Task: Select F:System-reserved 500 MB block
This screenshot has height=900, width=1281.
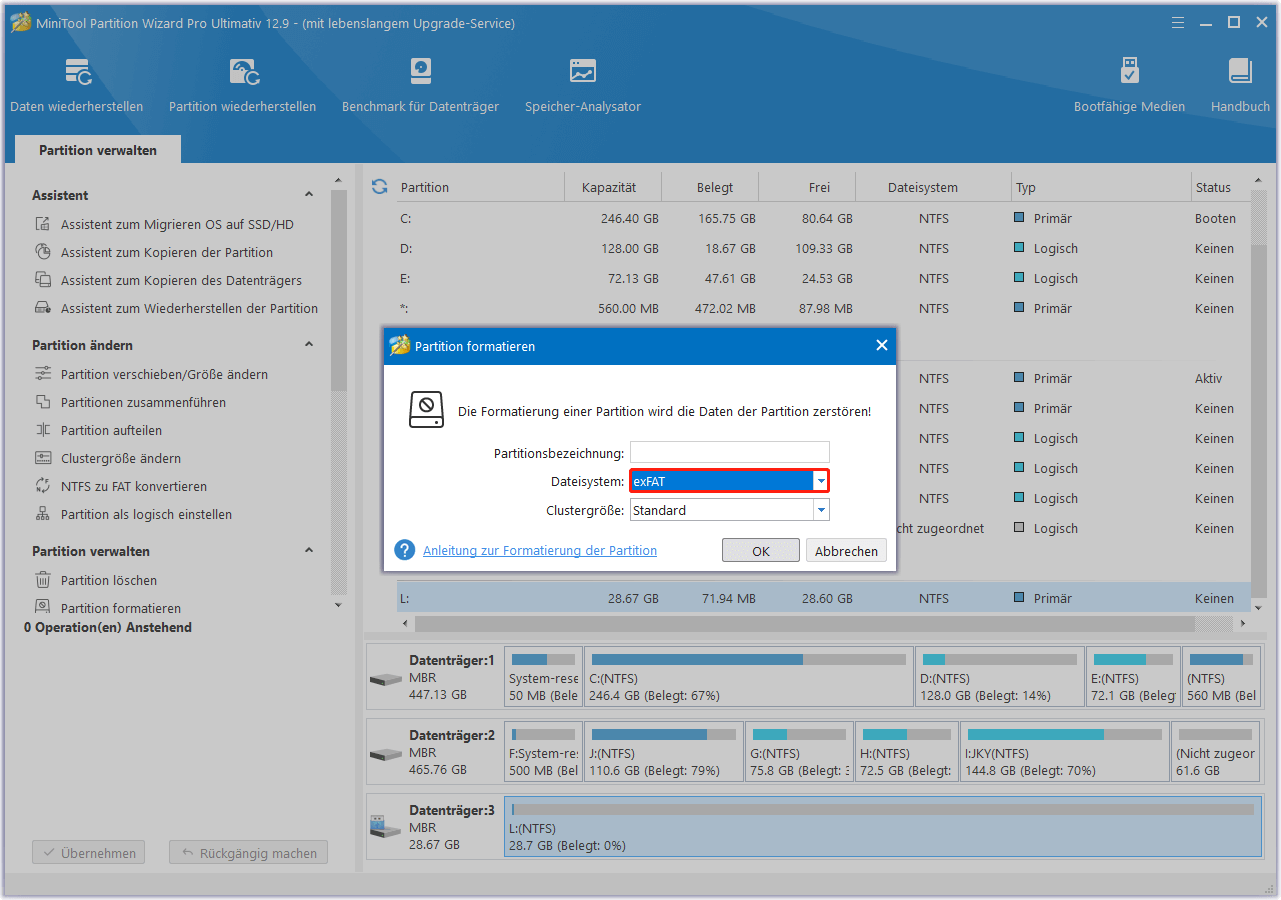Action: click(x=544, y=751)
